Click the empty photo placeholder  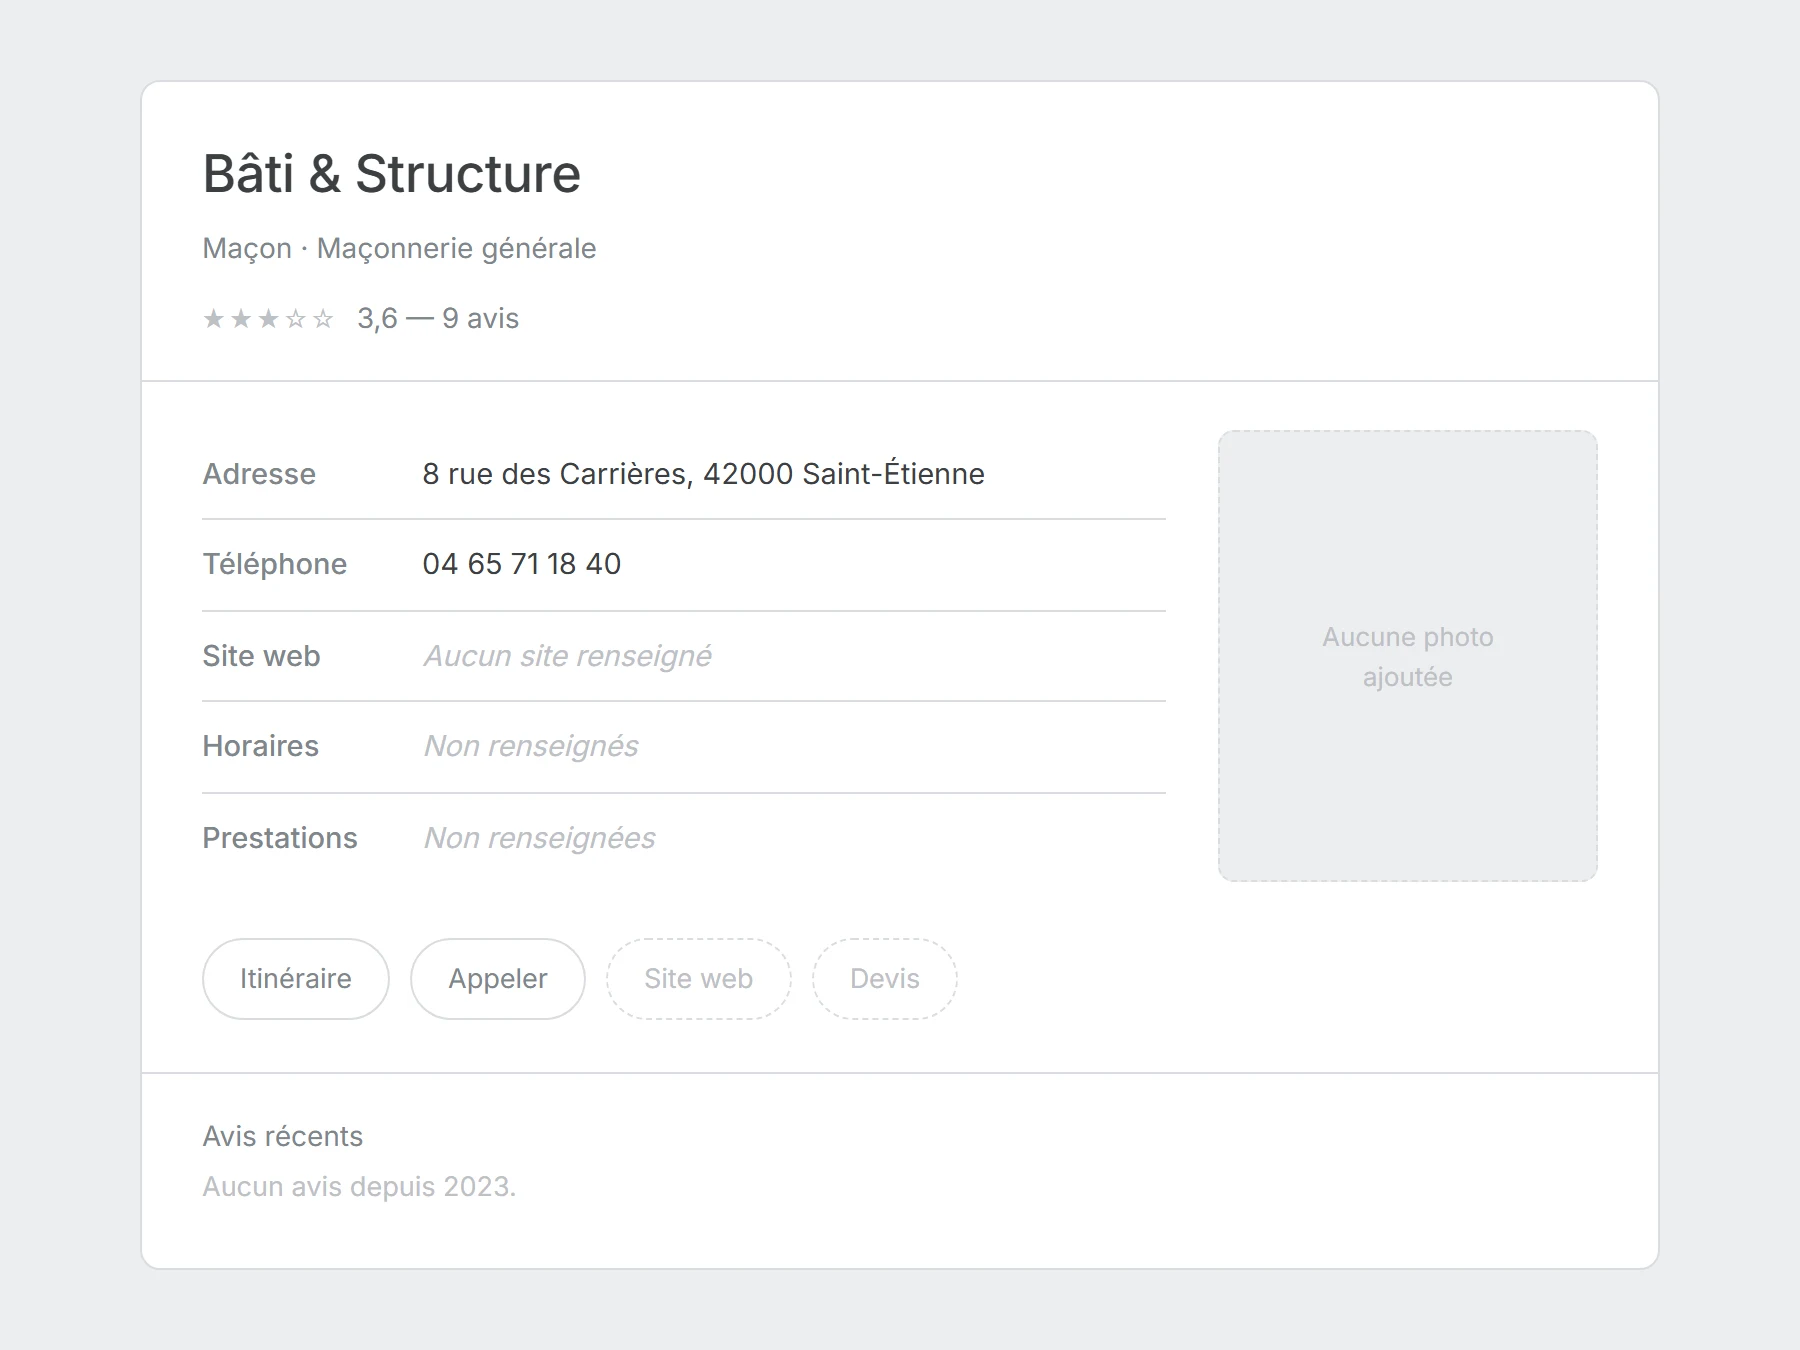click(1408, 656)
